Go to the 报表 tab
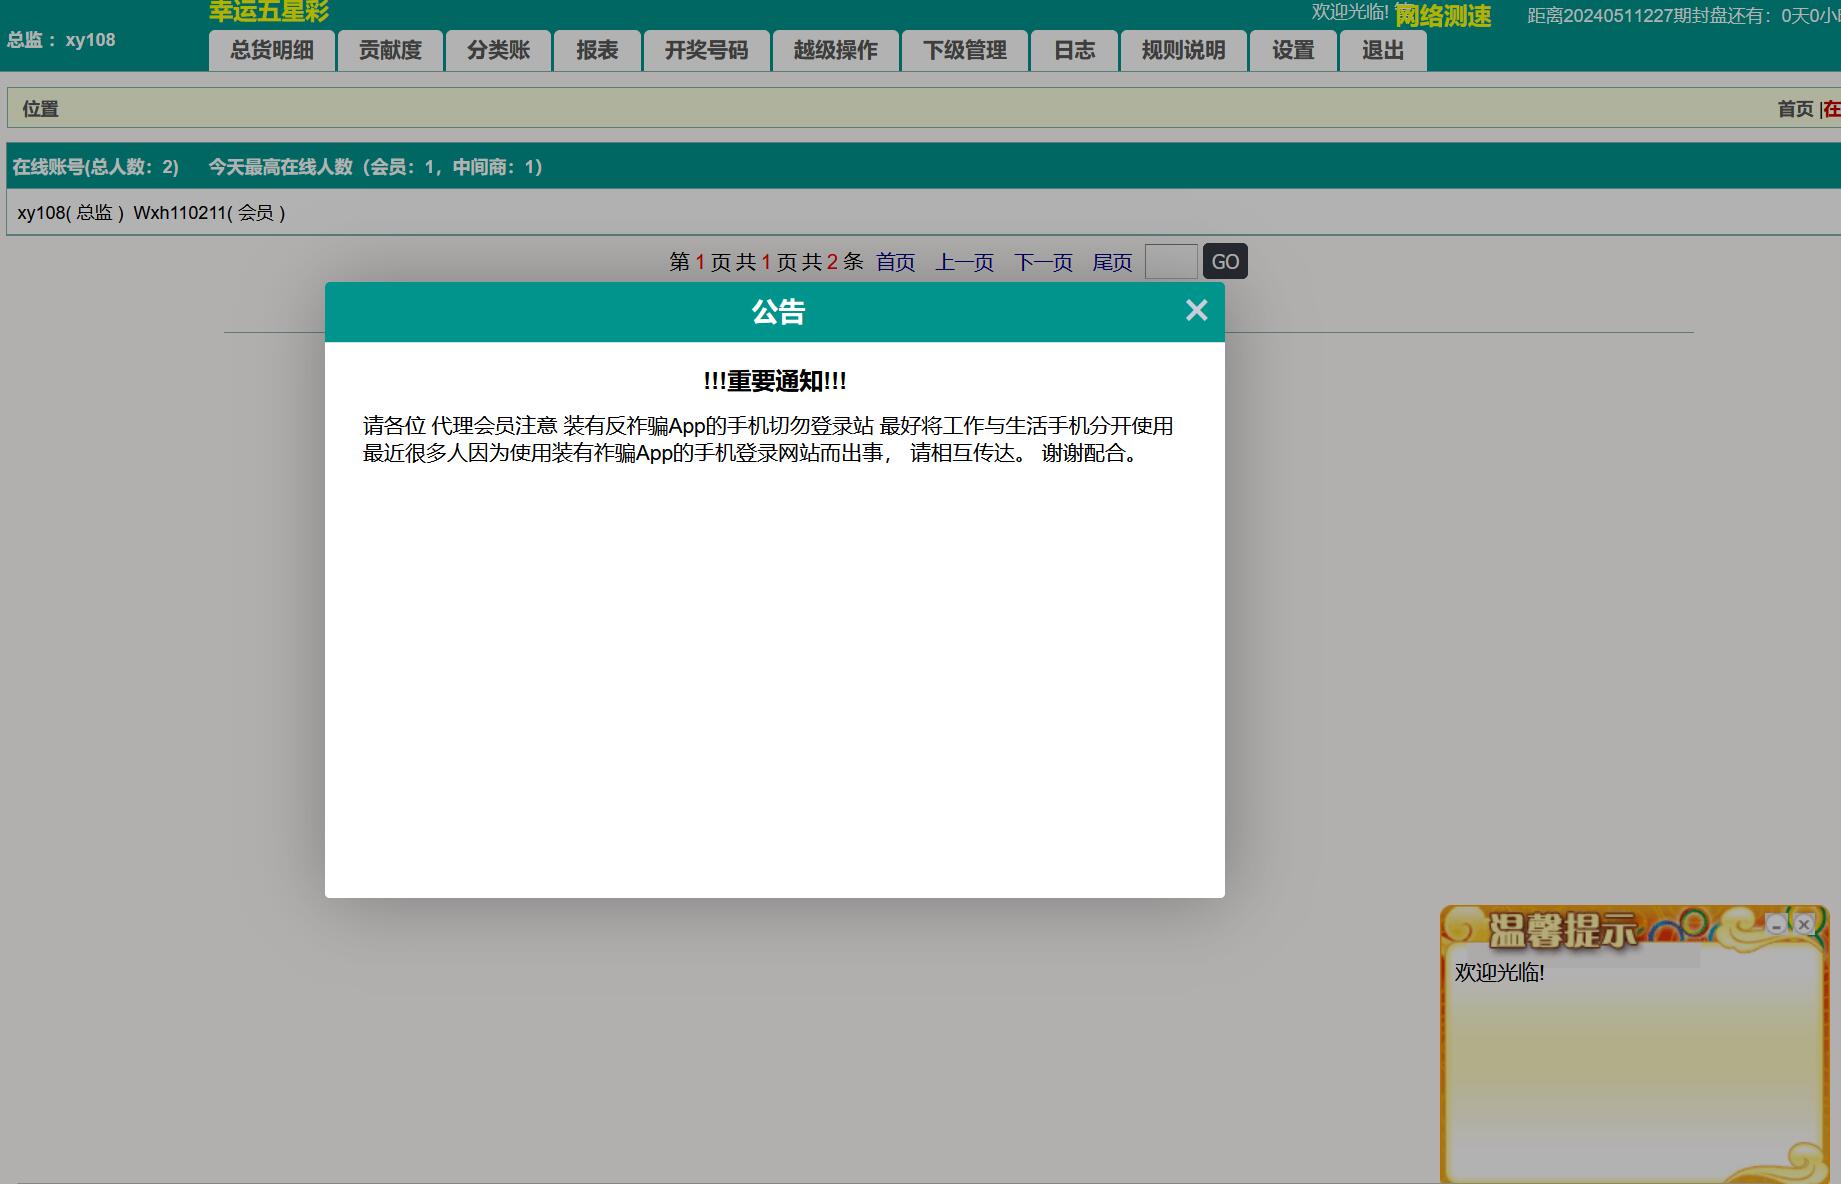The height and width of the screenshot is (1184, 1841). [x=597, y=51]
